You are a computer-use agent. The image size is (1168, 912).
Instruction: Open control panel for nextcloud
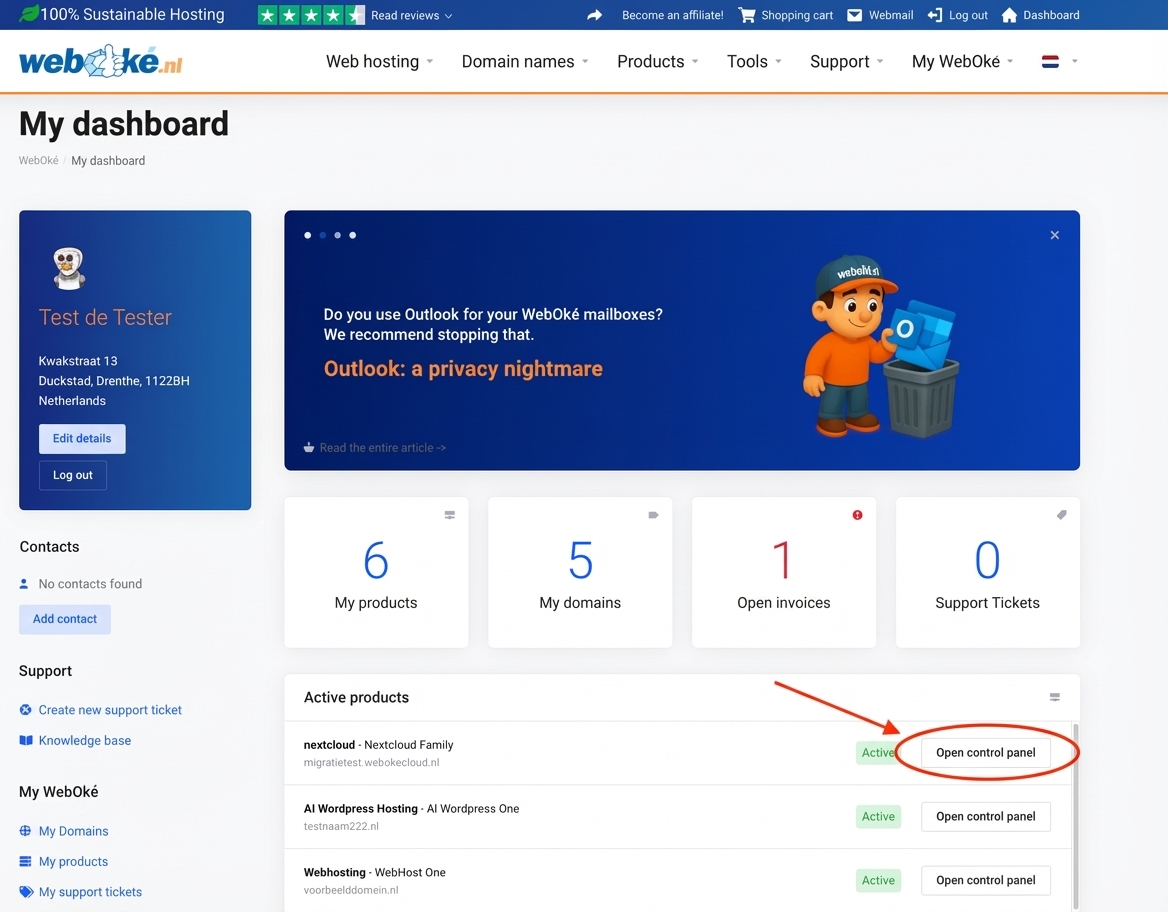click(x=986, y=753)
